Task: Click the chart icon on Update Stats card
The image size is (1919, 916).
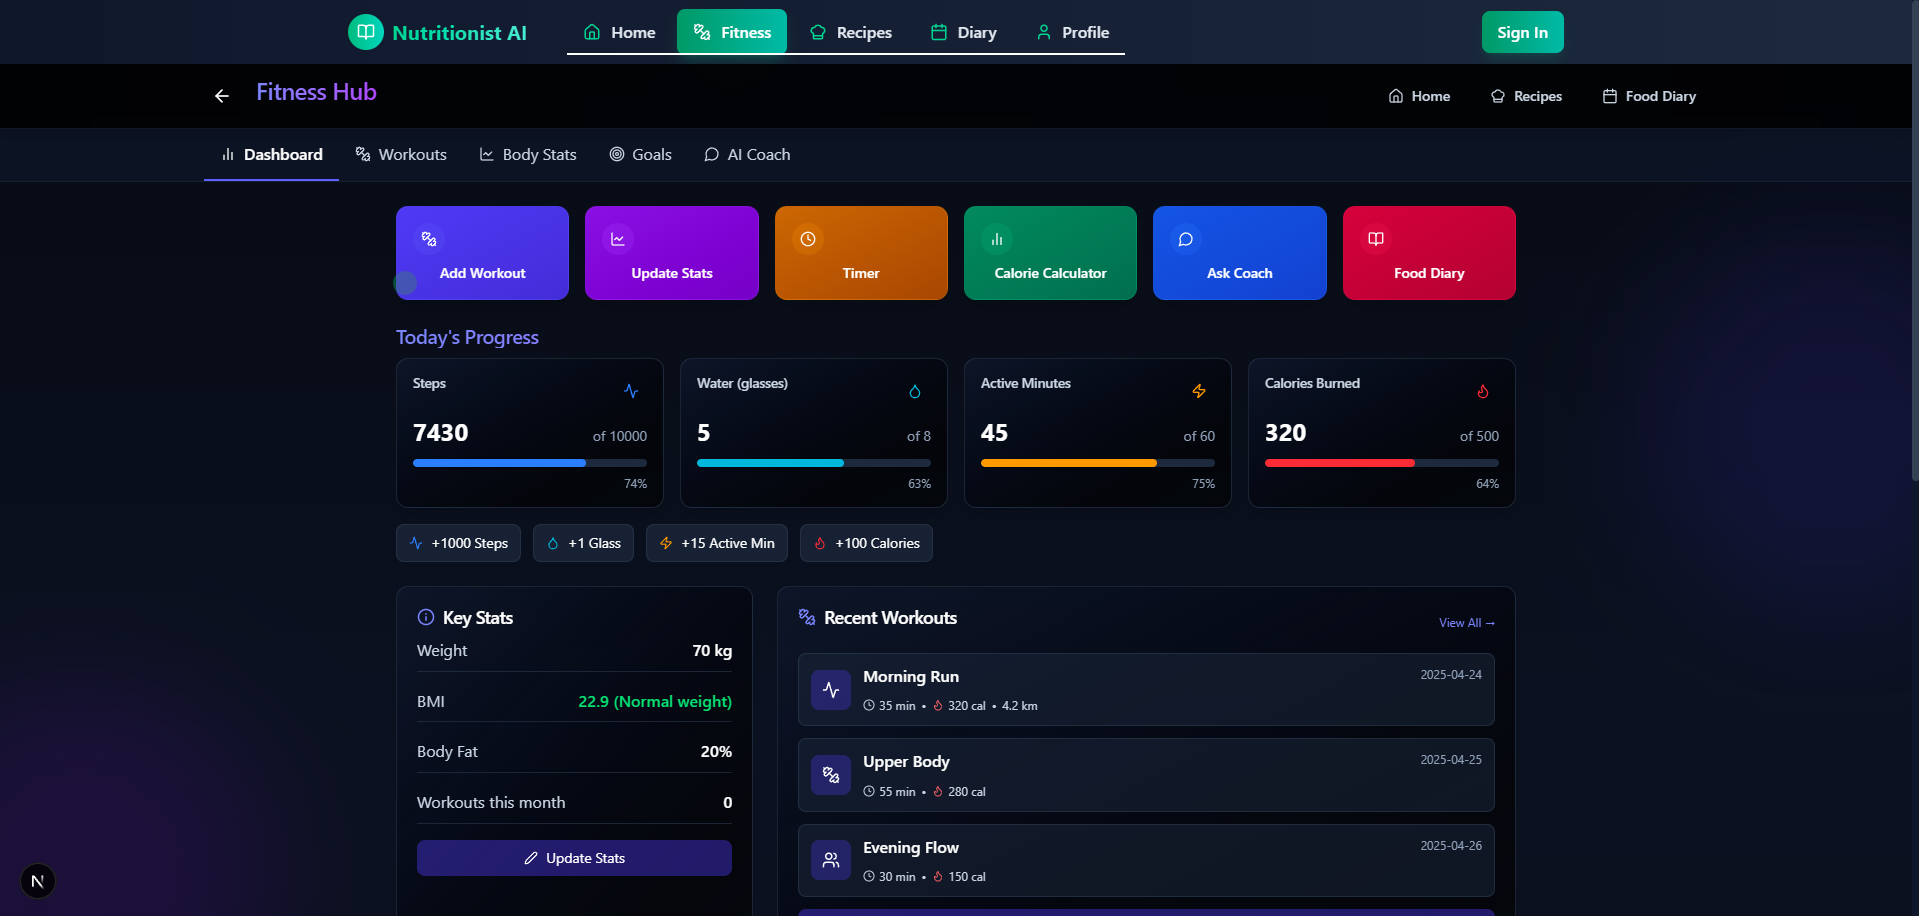Action: coord(618,239)
